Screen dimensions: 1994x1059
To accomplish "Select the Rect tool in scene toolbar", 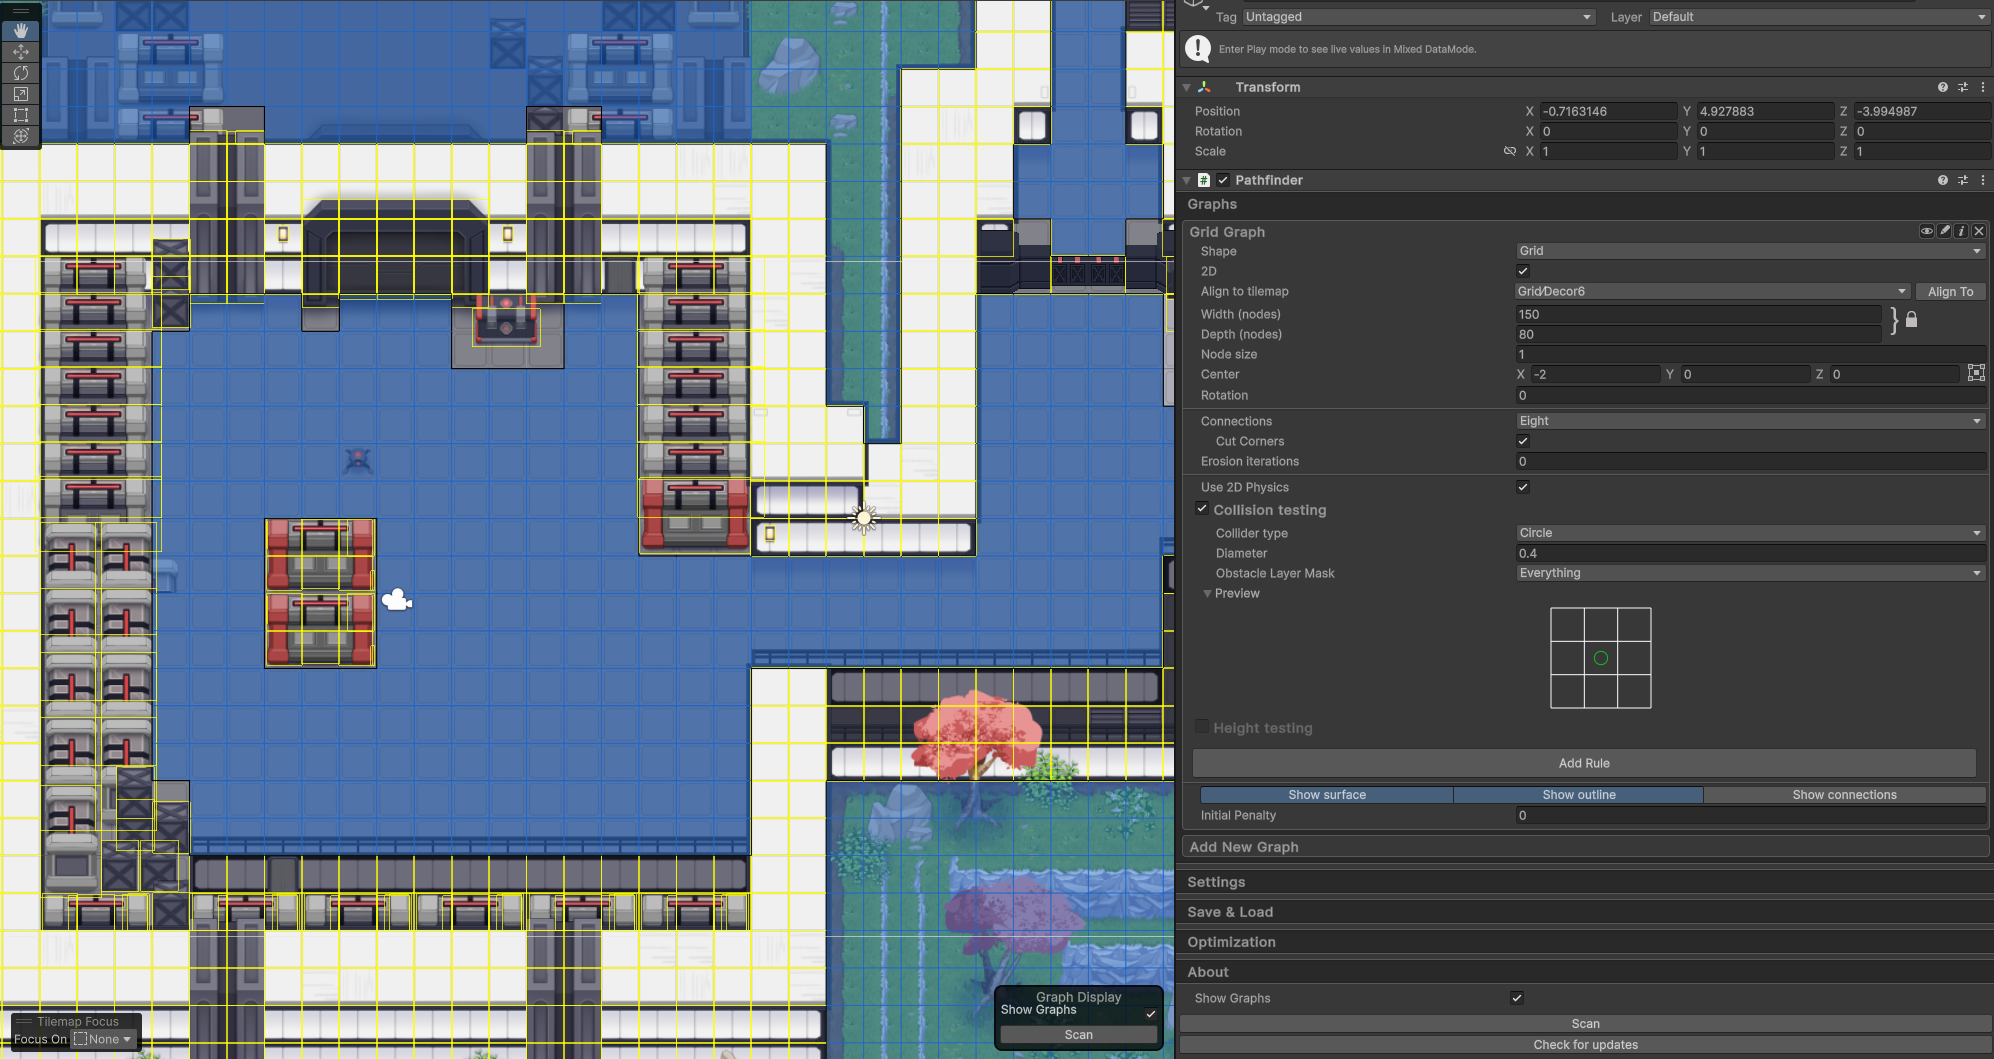I will 21,115.
